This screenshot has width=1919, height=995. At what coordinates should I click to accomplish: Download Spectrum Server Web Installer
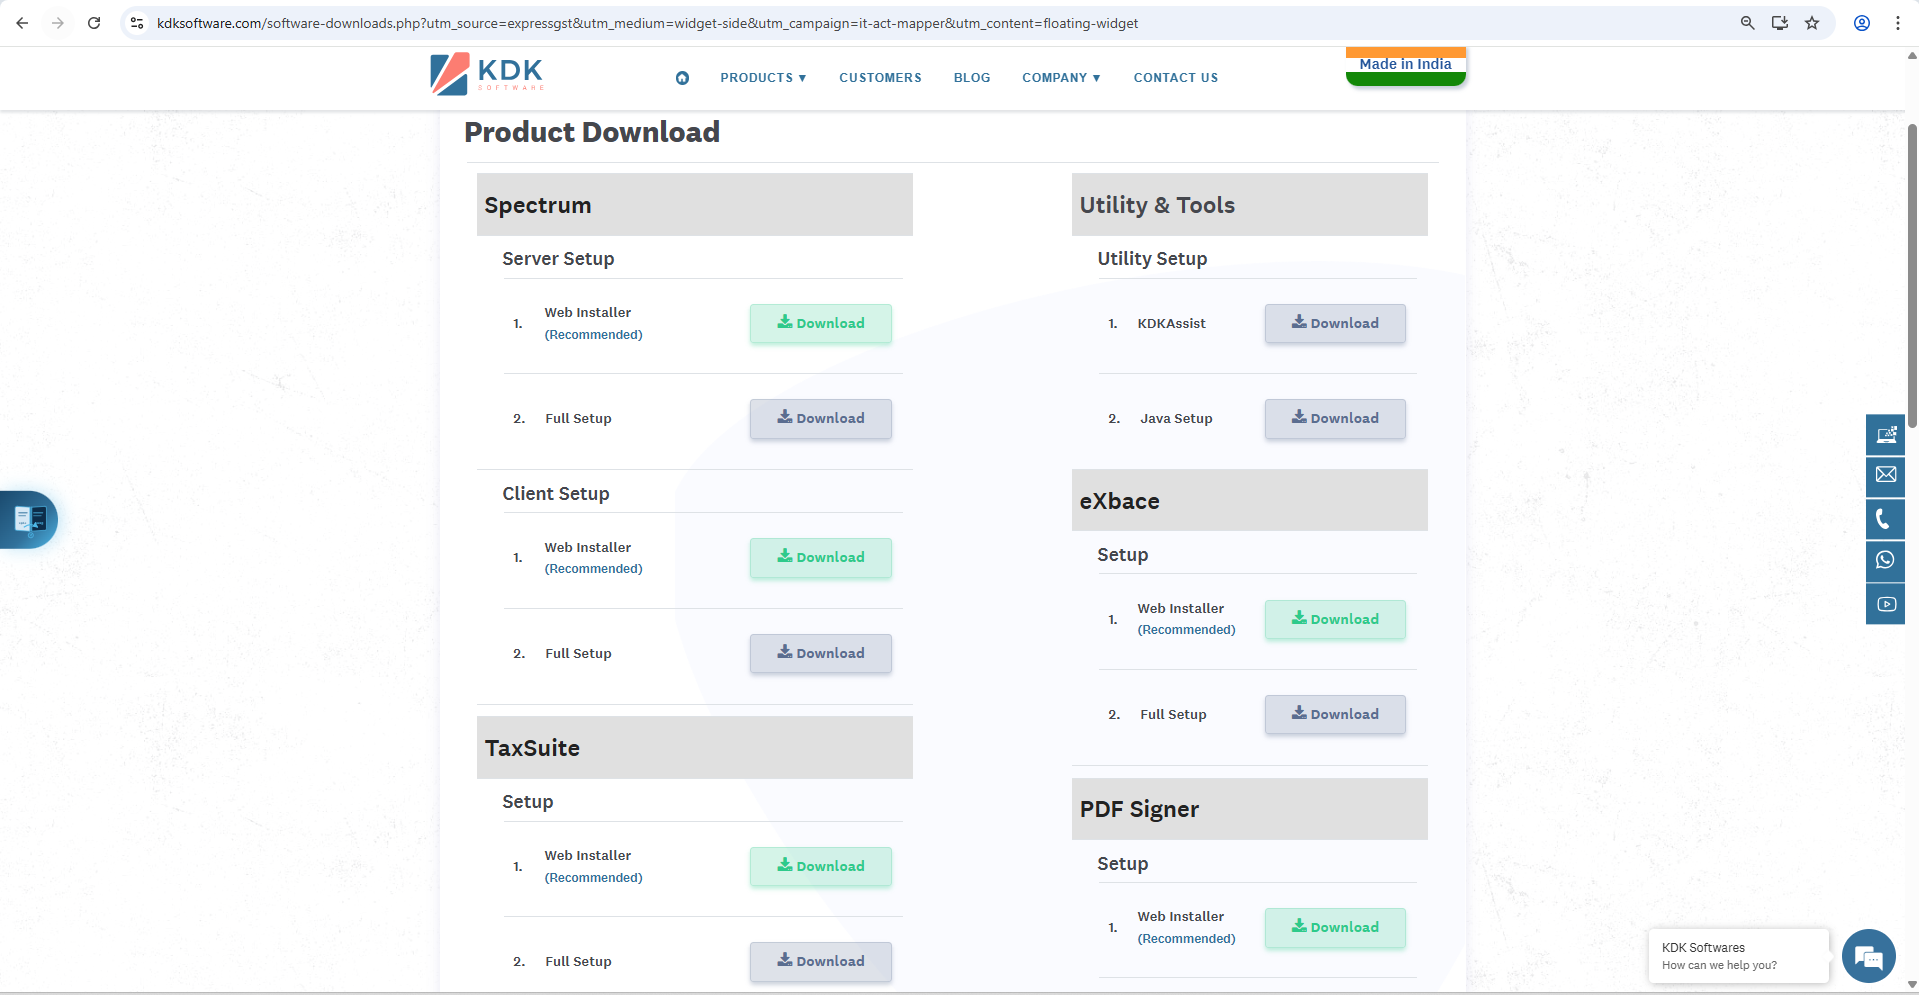click(x=820, y=324)
